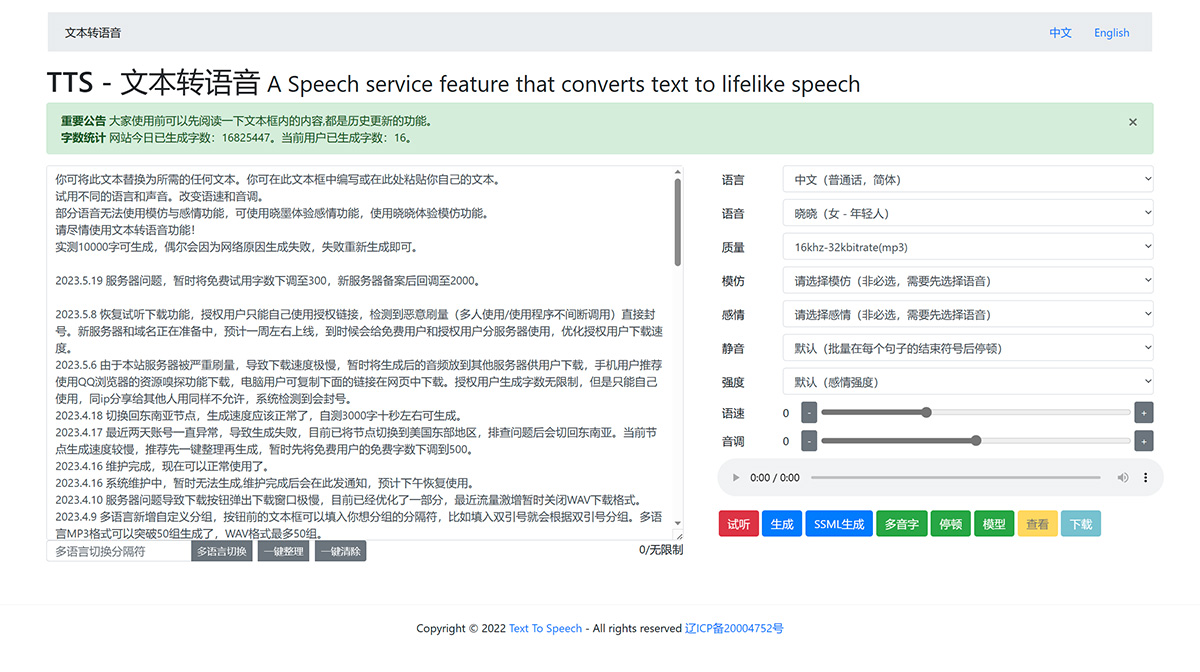This screenshot has width=1200, height=672.
Task: Open the 语音 voice selection dropdown
Action: pos(966,213)
